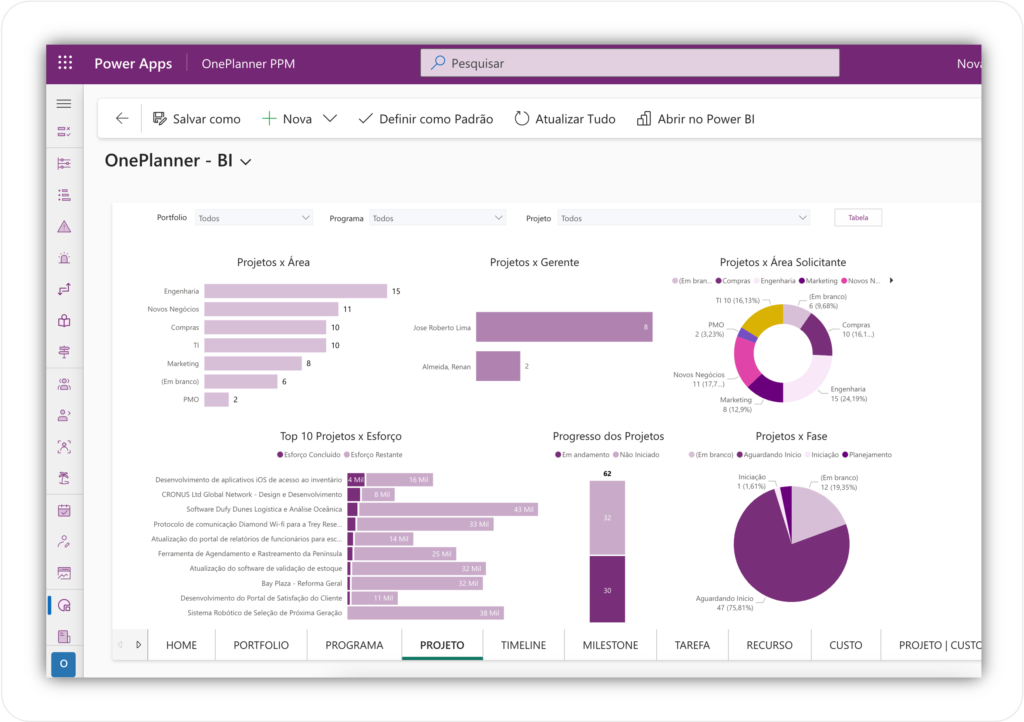The height and width of the screenshot is (722, 1024).
Task: Switch to the HOME report tab
Action: (x=181, y=645)
